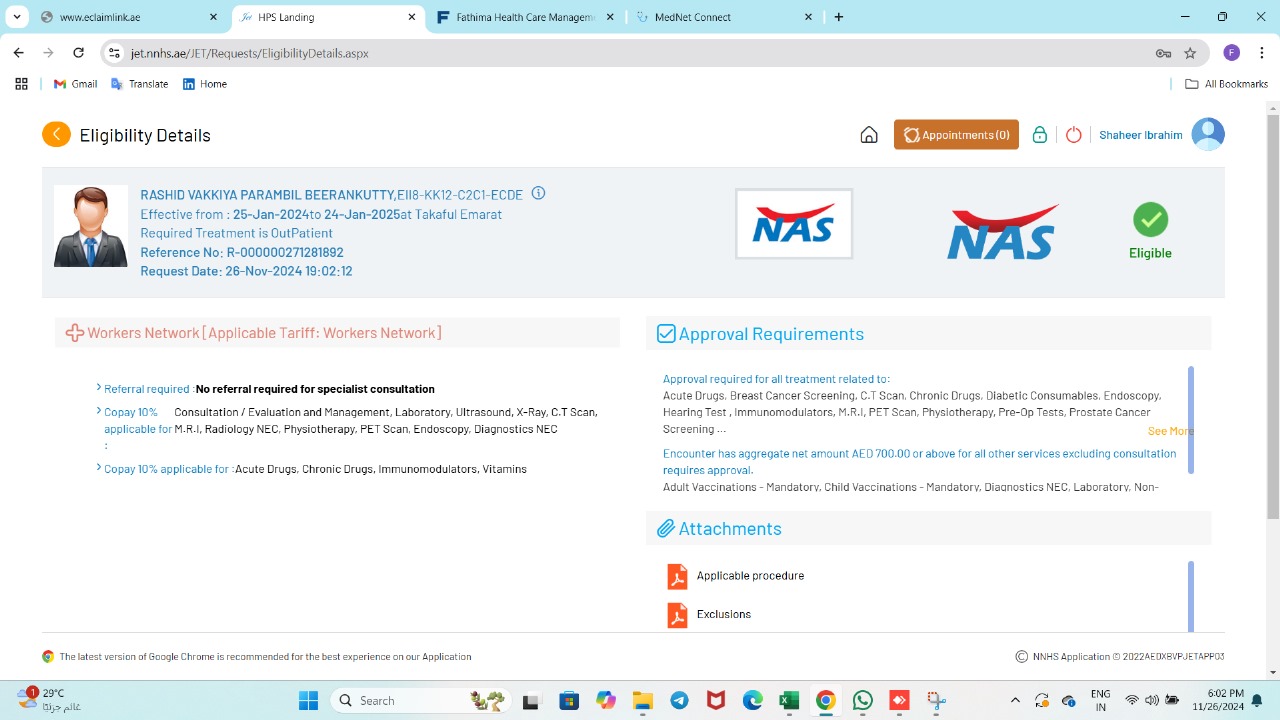Switch to the MedNet Connect tab

[724, 17]
